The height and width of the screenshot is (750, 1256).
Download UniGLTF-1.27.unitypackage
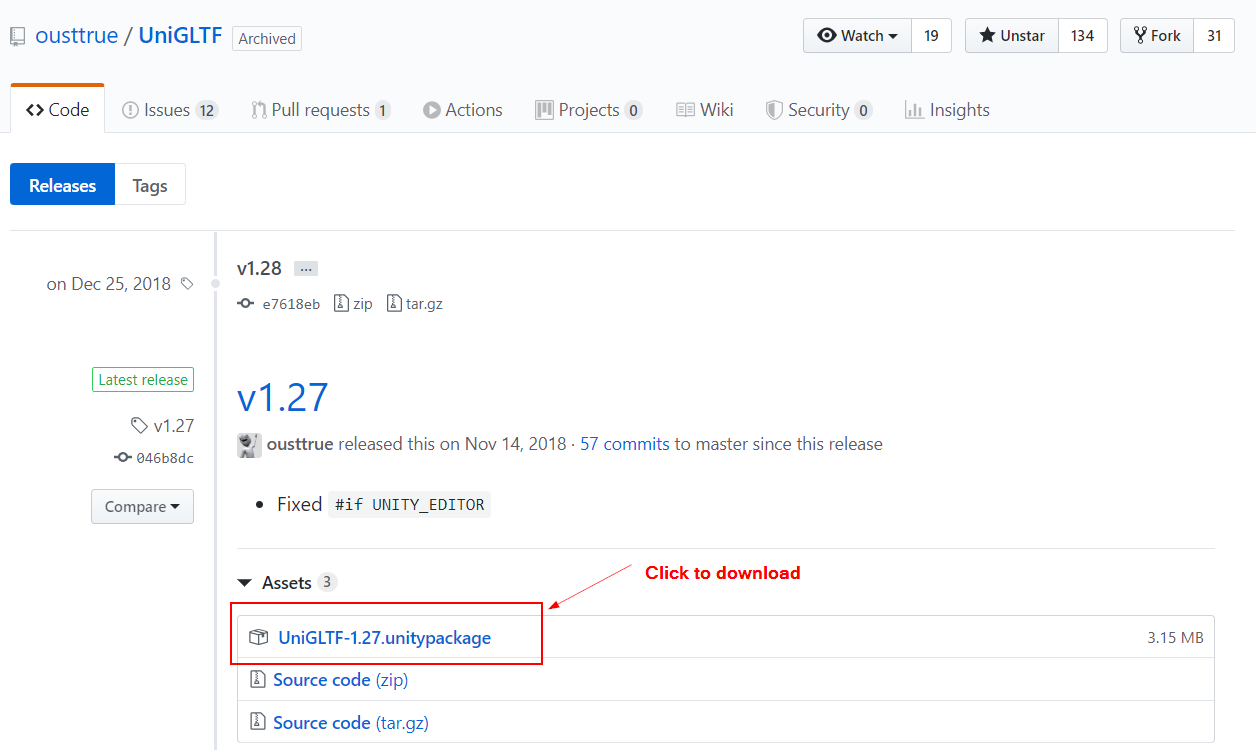tap(384, 638)
